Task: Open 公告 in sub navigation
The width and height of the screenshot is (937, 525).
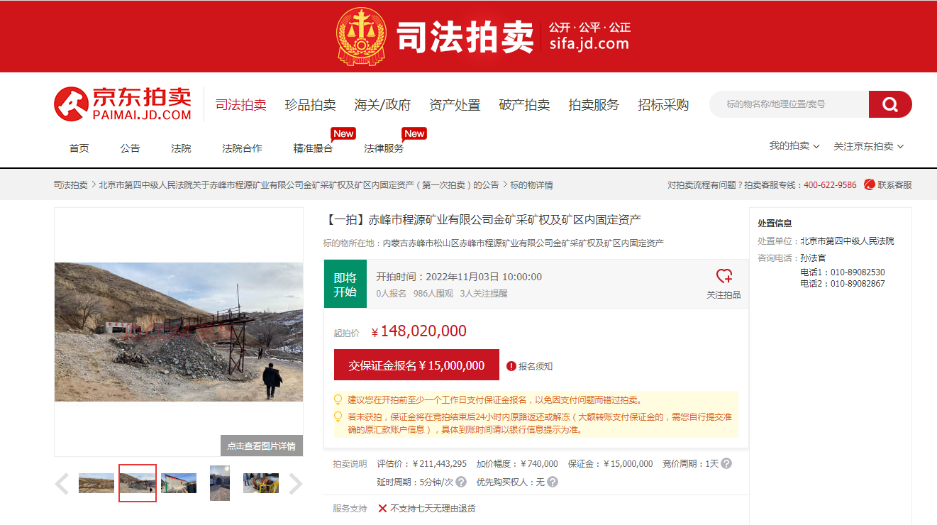Action: (130, 148)
